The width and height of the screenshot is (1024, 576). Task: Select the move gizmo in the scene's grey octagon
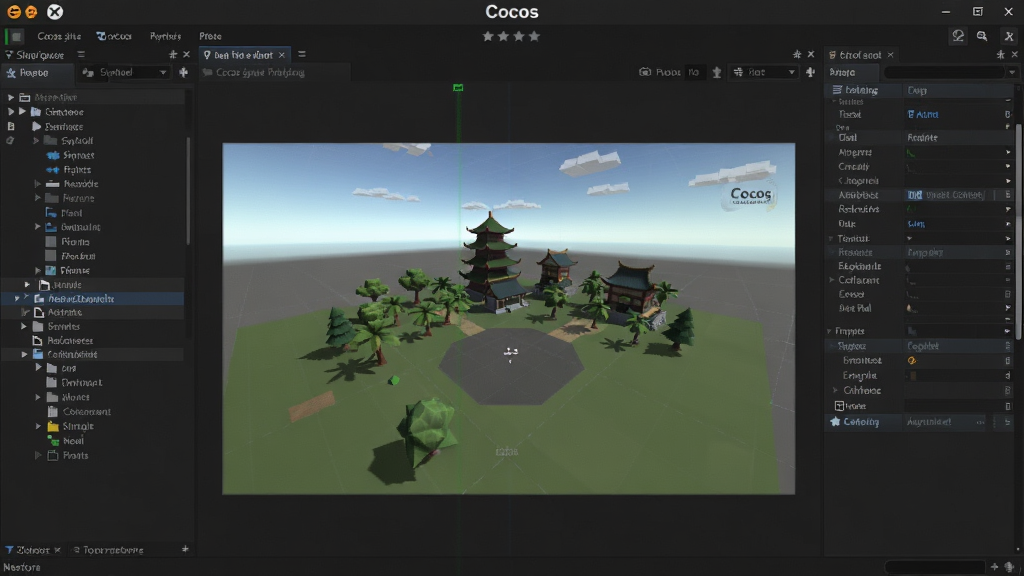pyautogui.click(x=511, y=353)
